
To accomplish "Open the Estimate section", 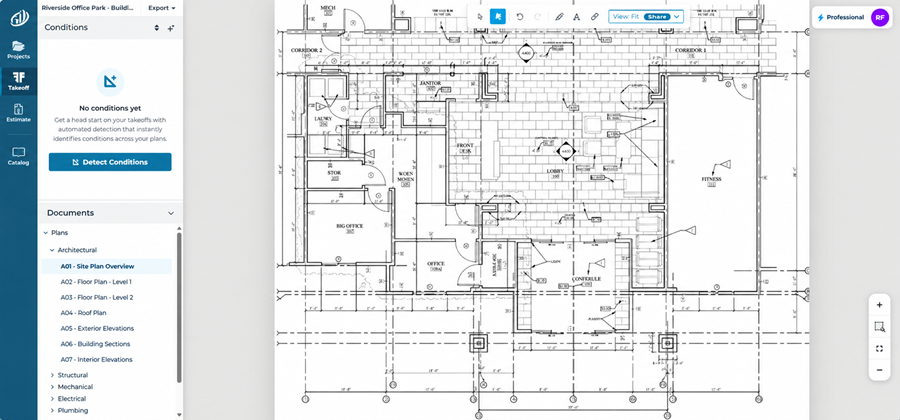I will coord(18,113).
